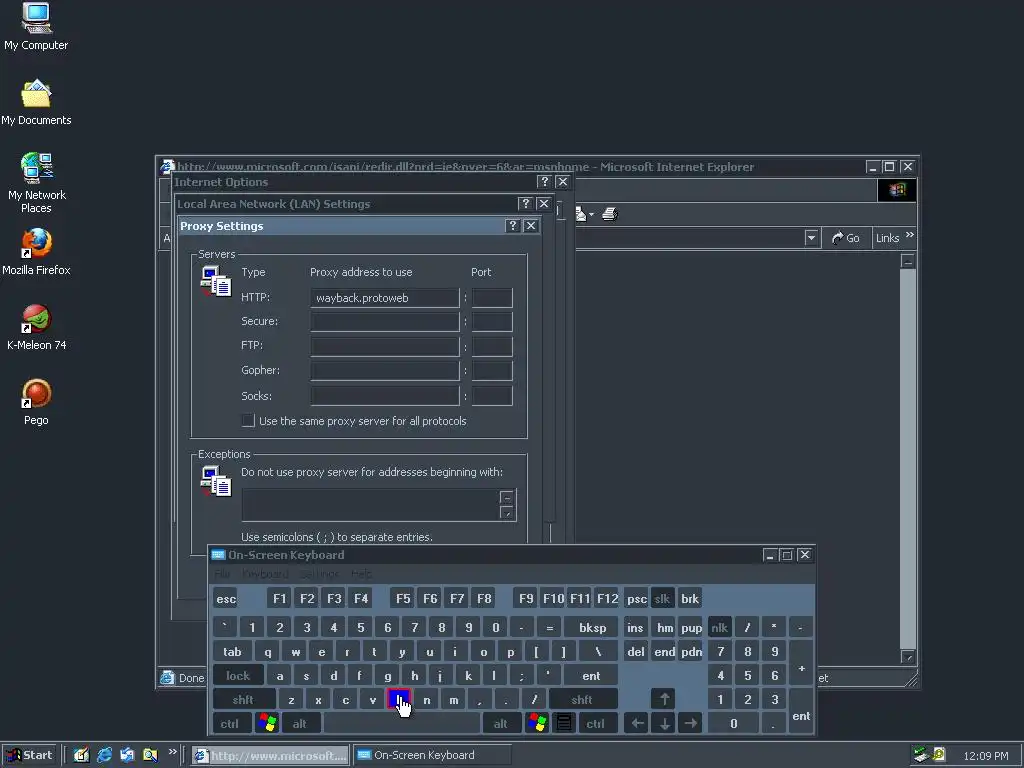
Task: Open File menu in On-Screen Keyboard
Action: (222, 573)
